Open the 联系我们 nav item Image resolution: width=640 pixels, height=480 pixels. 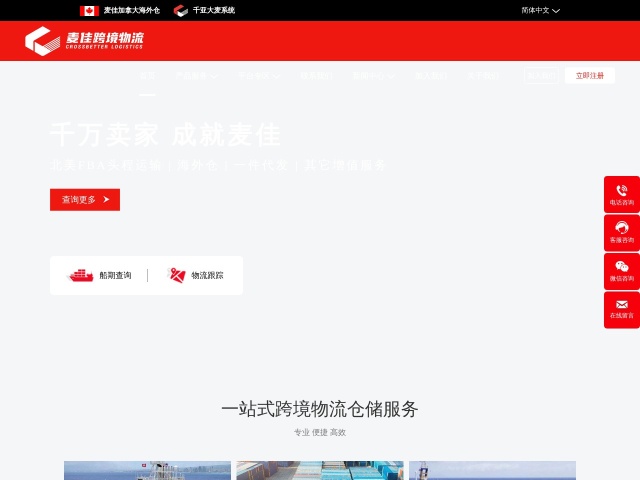(x=316, y=76)
